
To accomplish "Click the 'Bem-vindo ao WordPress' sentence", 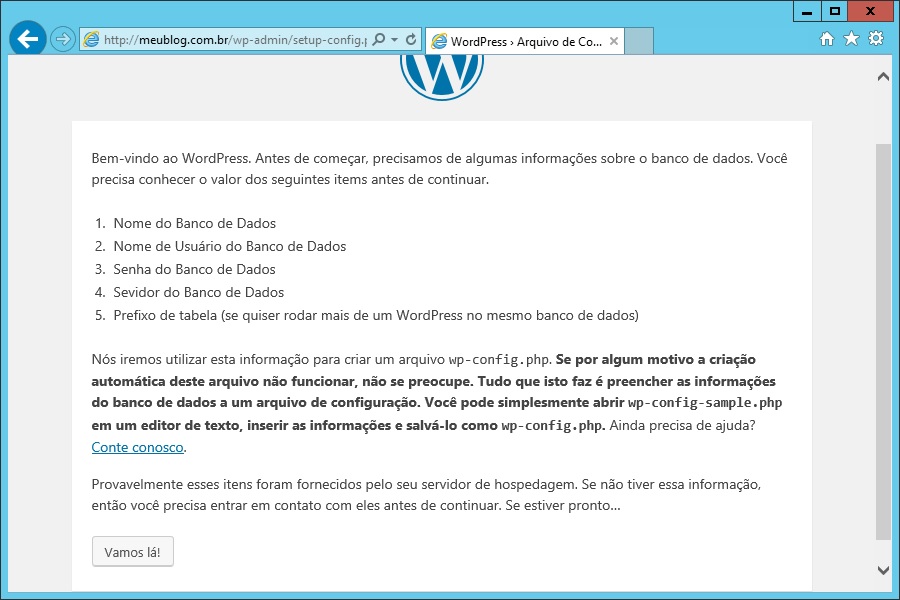I will point(171,158).
